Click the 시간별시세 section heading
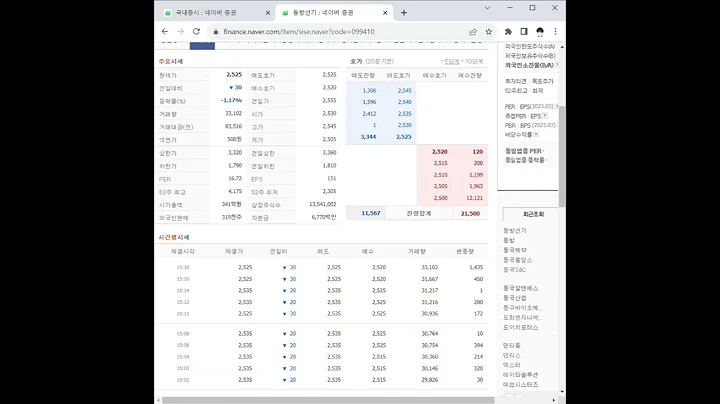 click(x=174, y=237)
